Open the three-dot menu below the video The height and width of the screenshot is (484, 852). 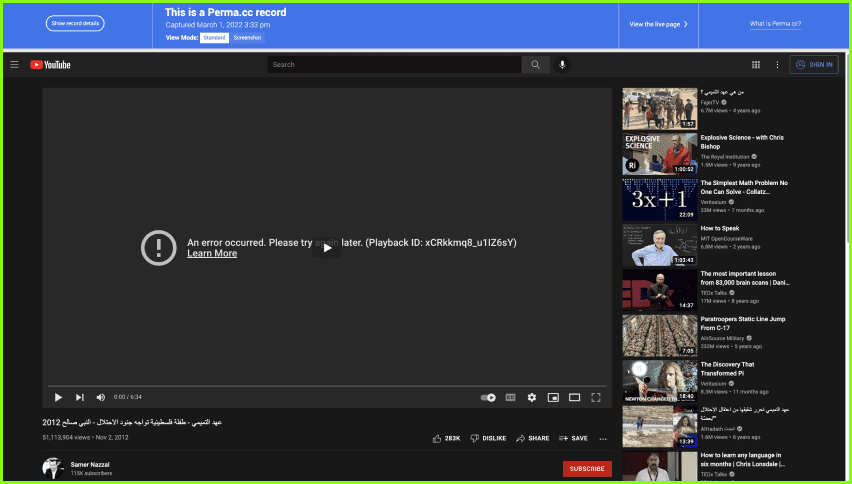602,438
